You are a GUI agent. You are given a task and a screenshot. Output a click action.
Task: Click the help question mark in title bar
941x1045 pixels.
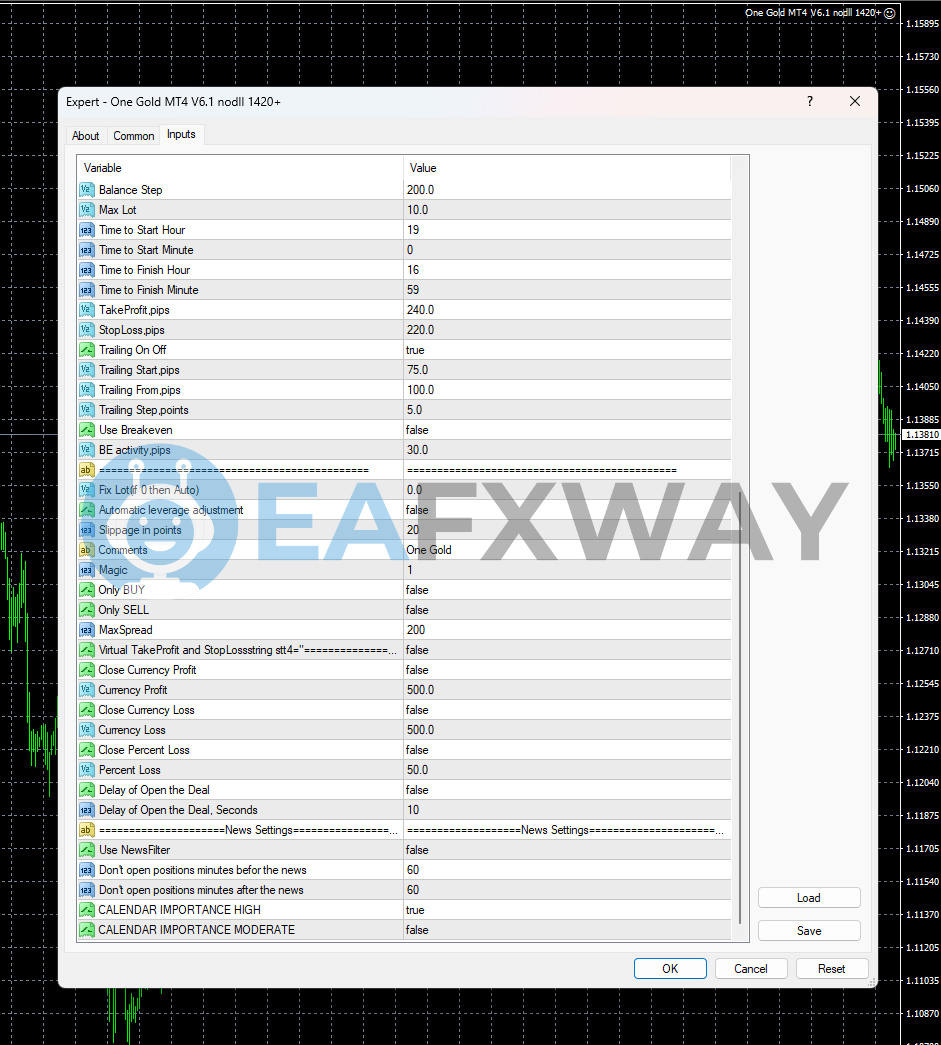810,101
